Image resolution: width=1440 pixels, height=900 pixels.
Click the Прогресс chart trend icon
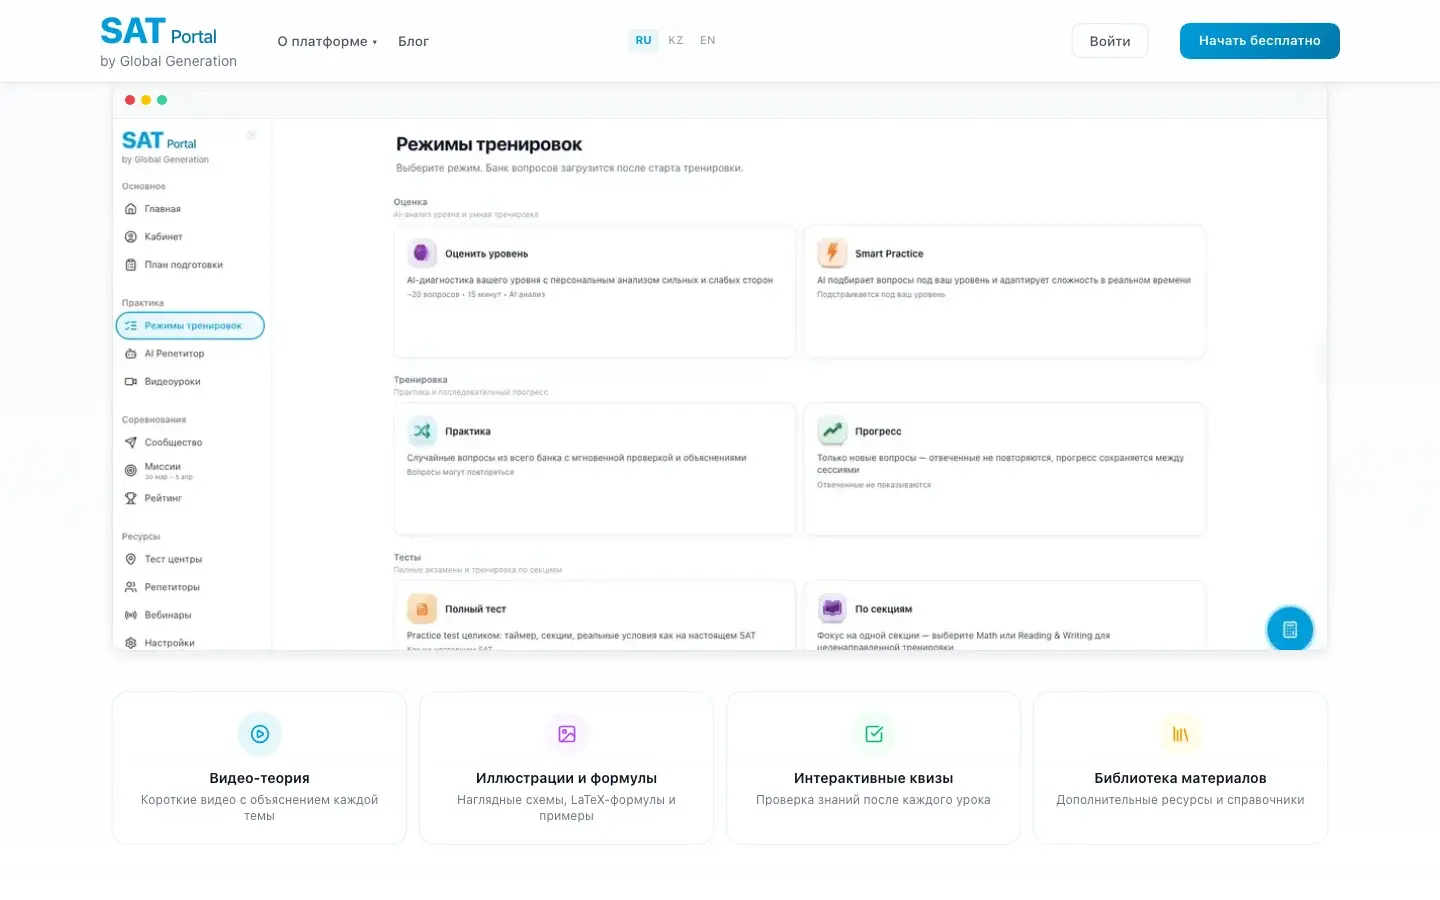pos(832,431)
